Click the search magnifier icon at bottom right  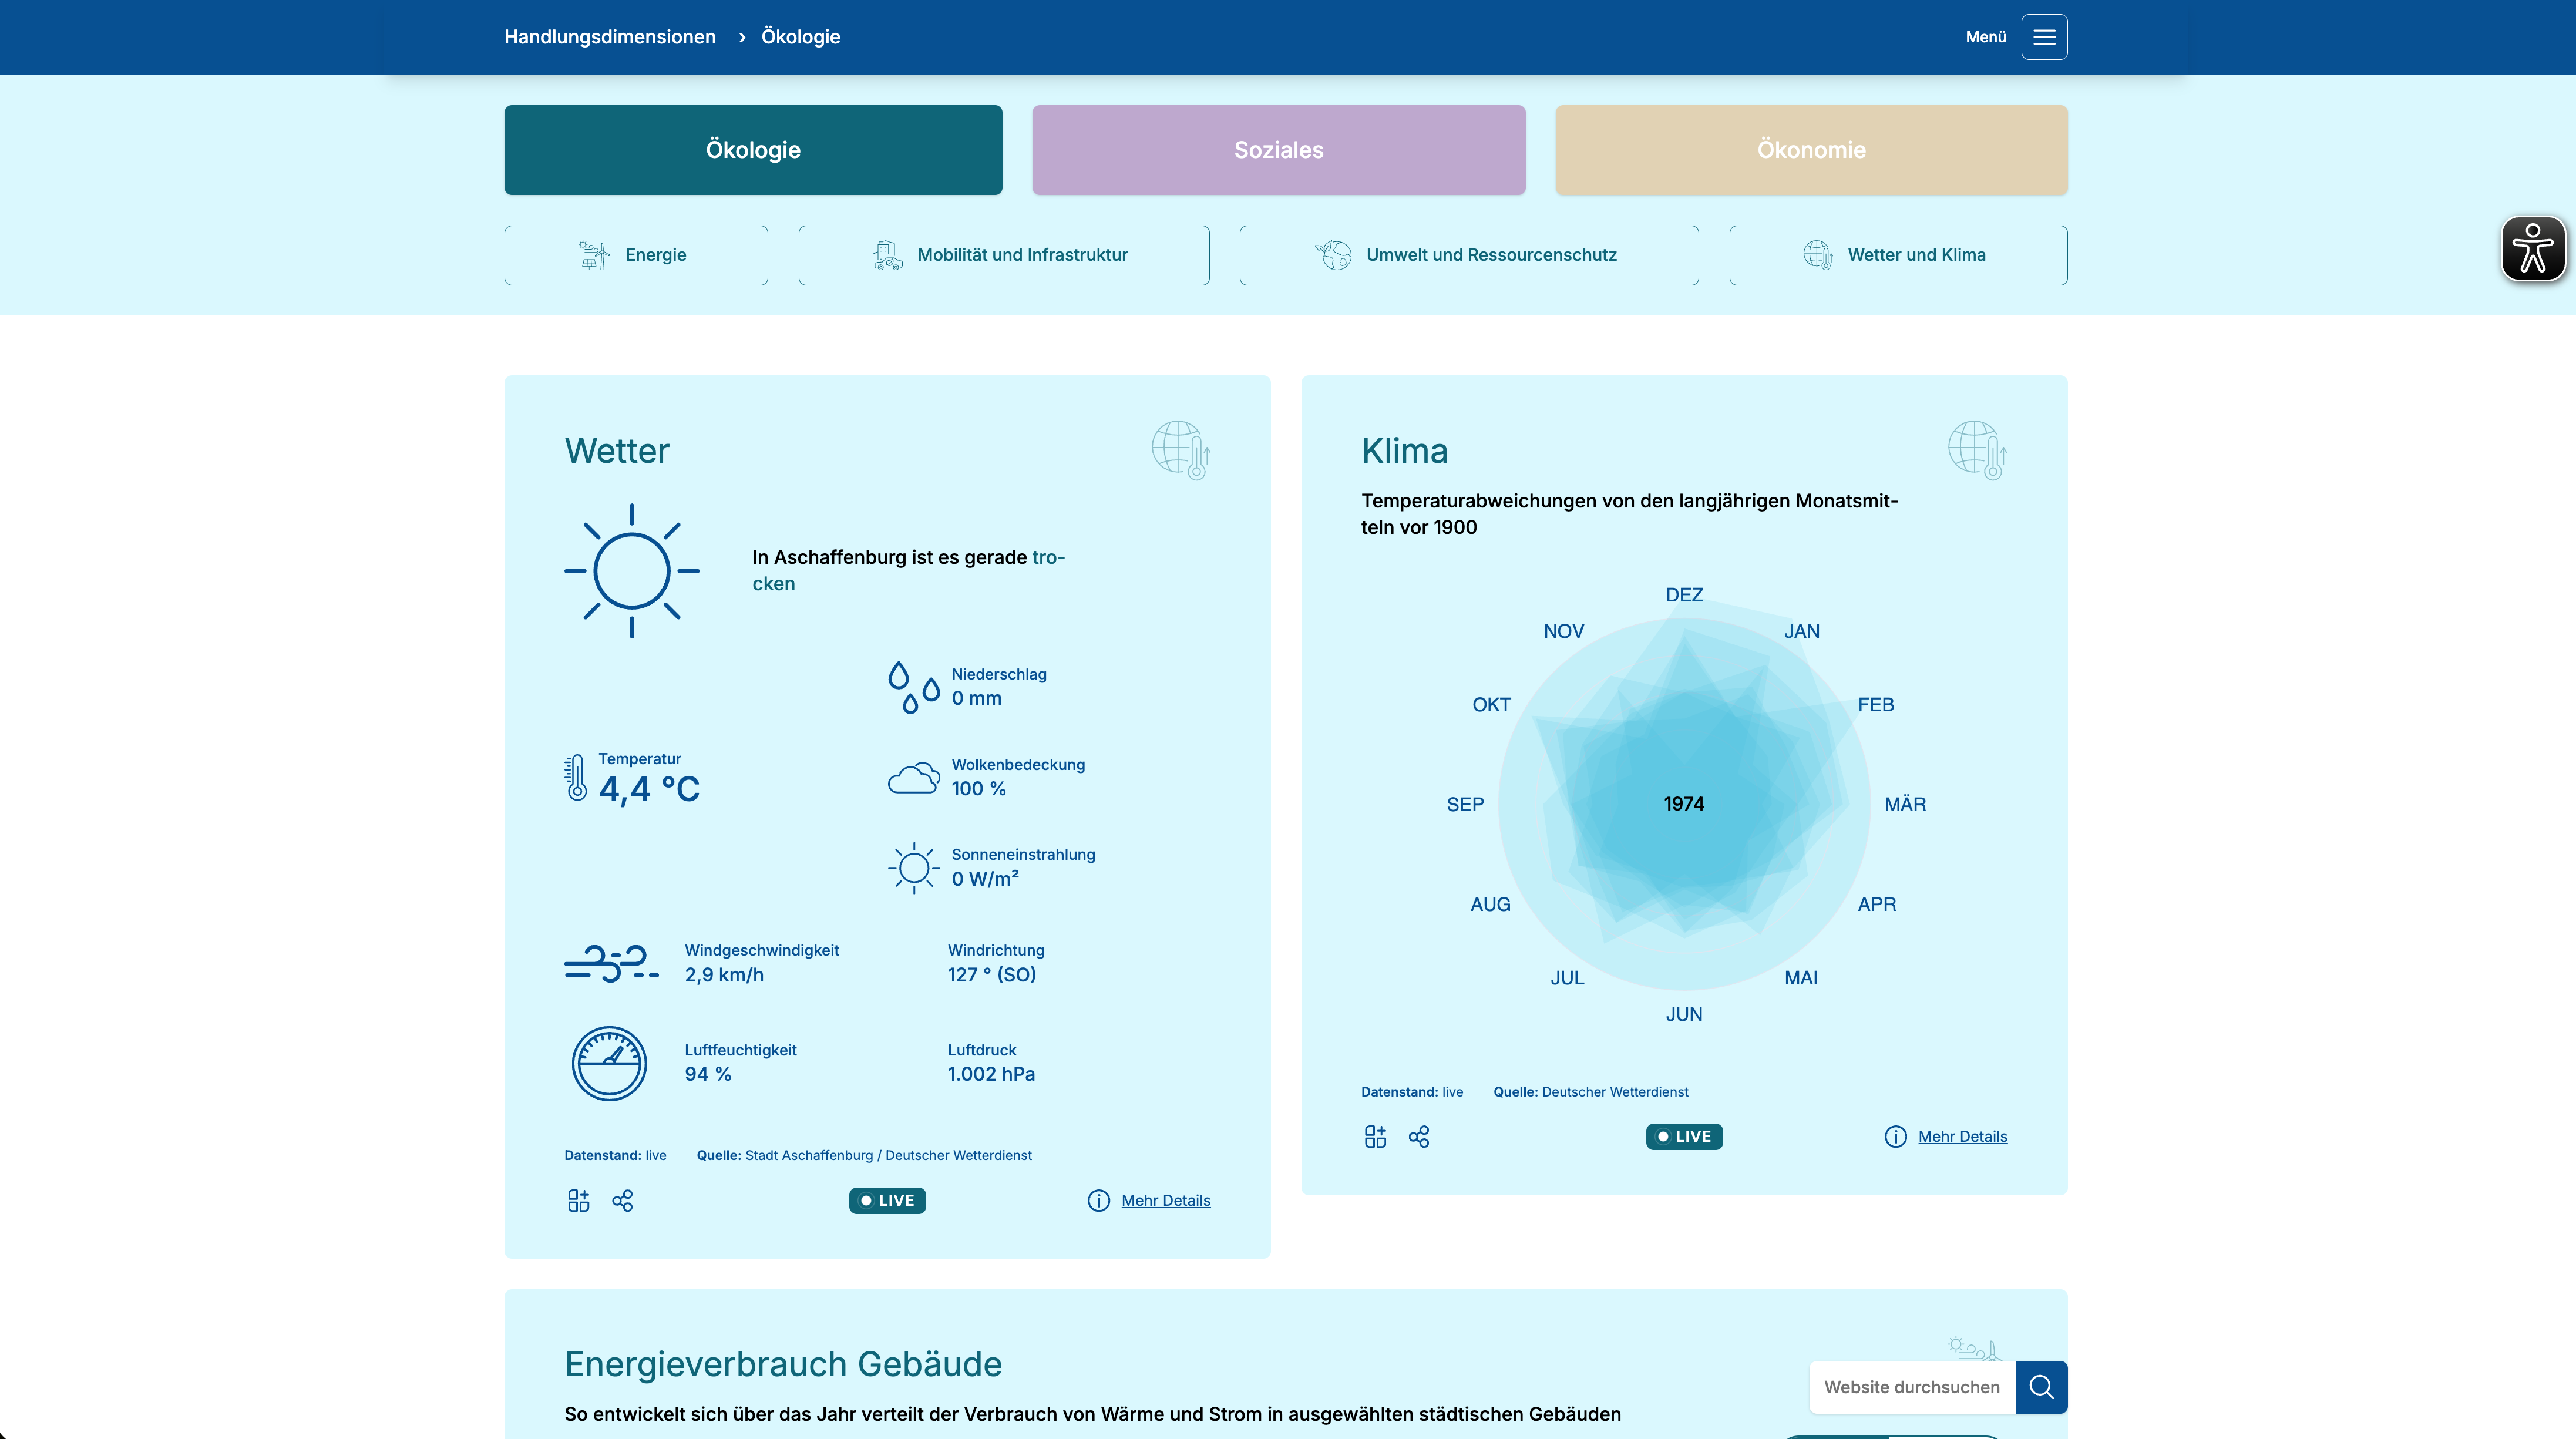[2041, 1387]
